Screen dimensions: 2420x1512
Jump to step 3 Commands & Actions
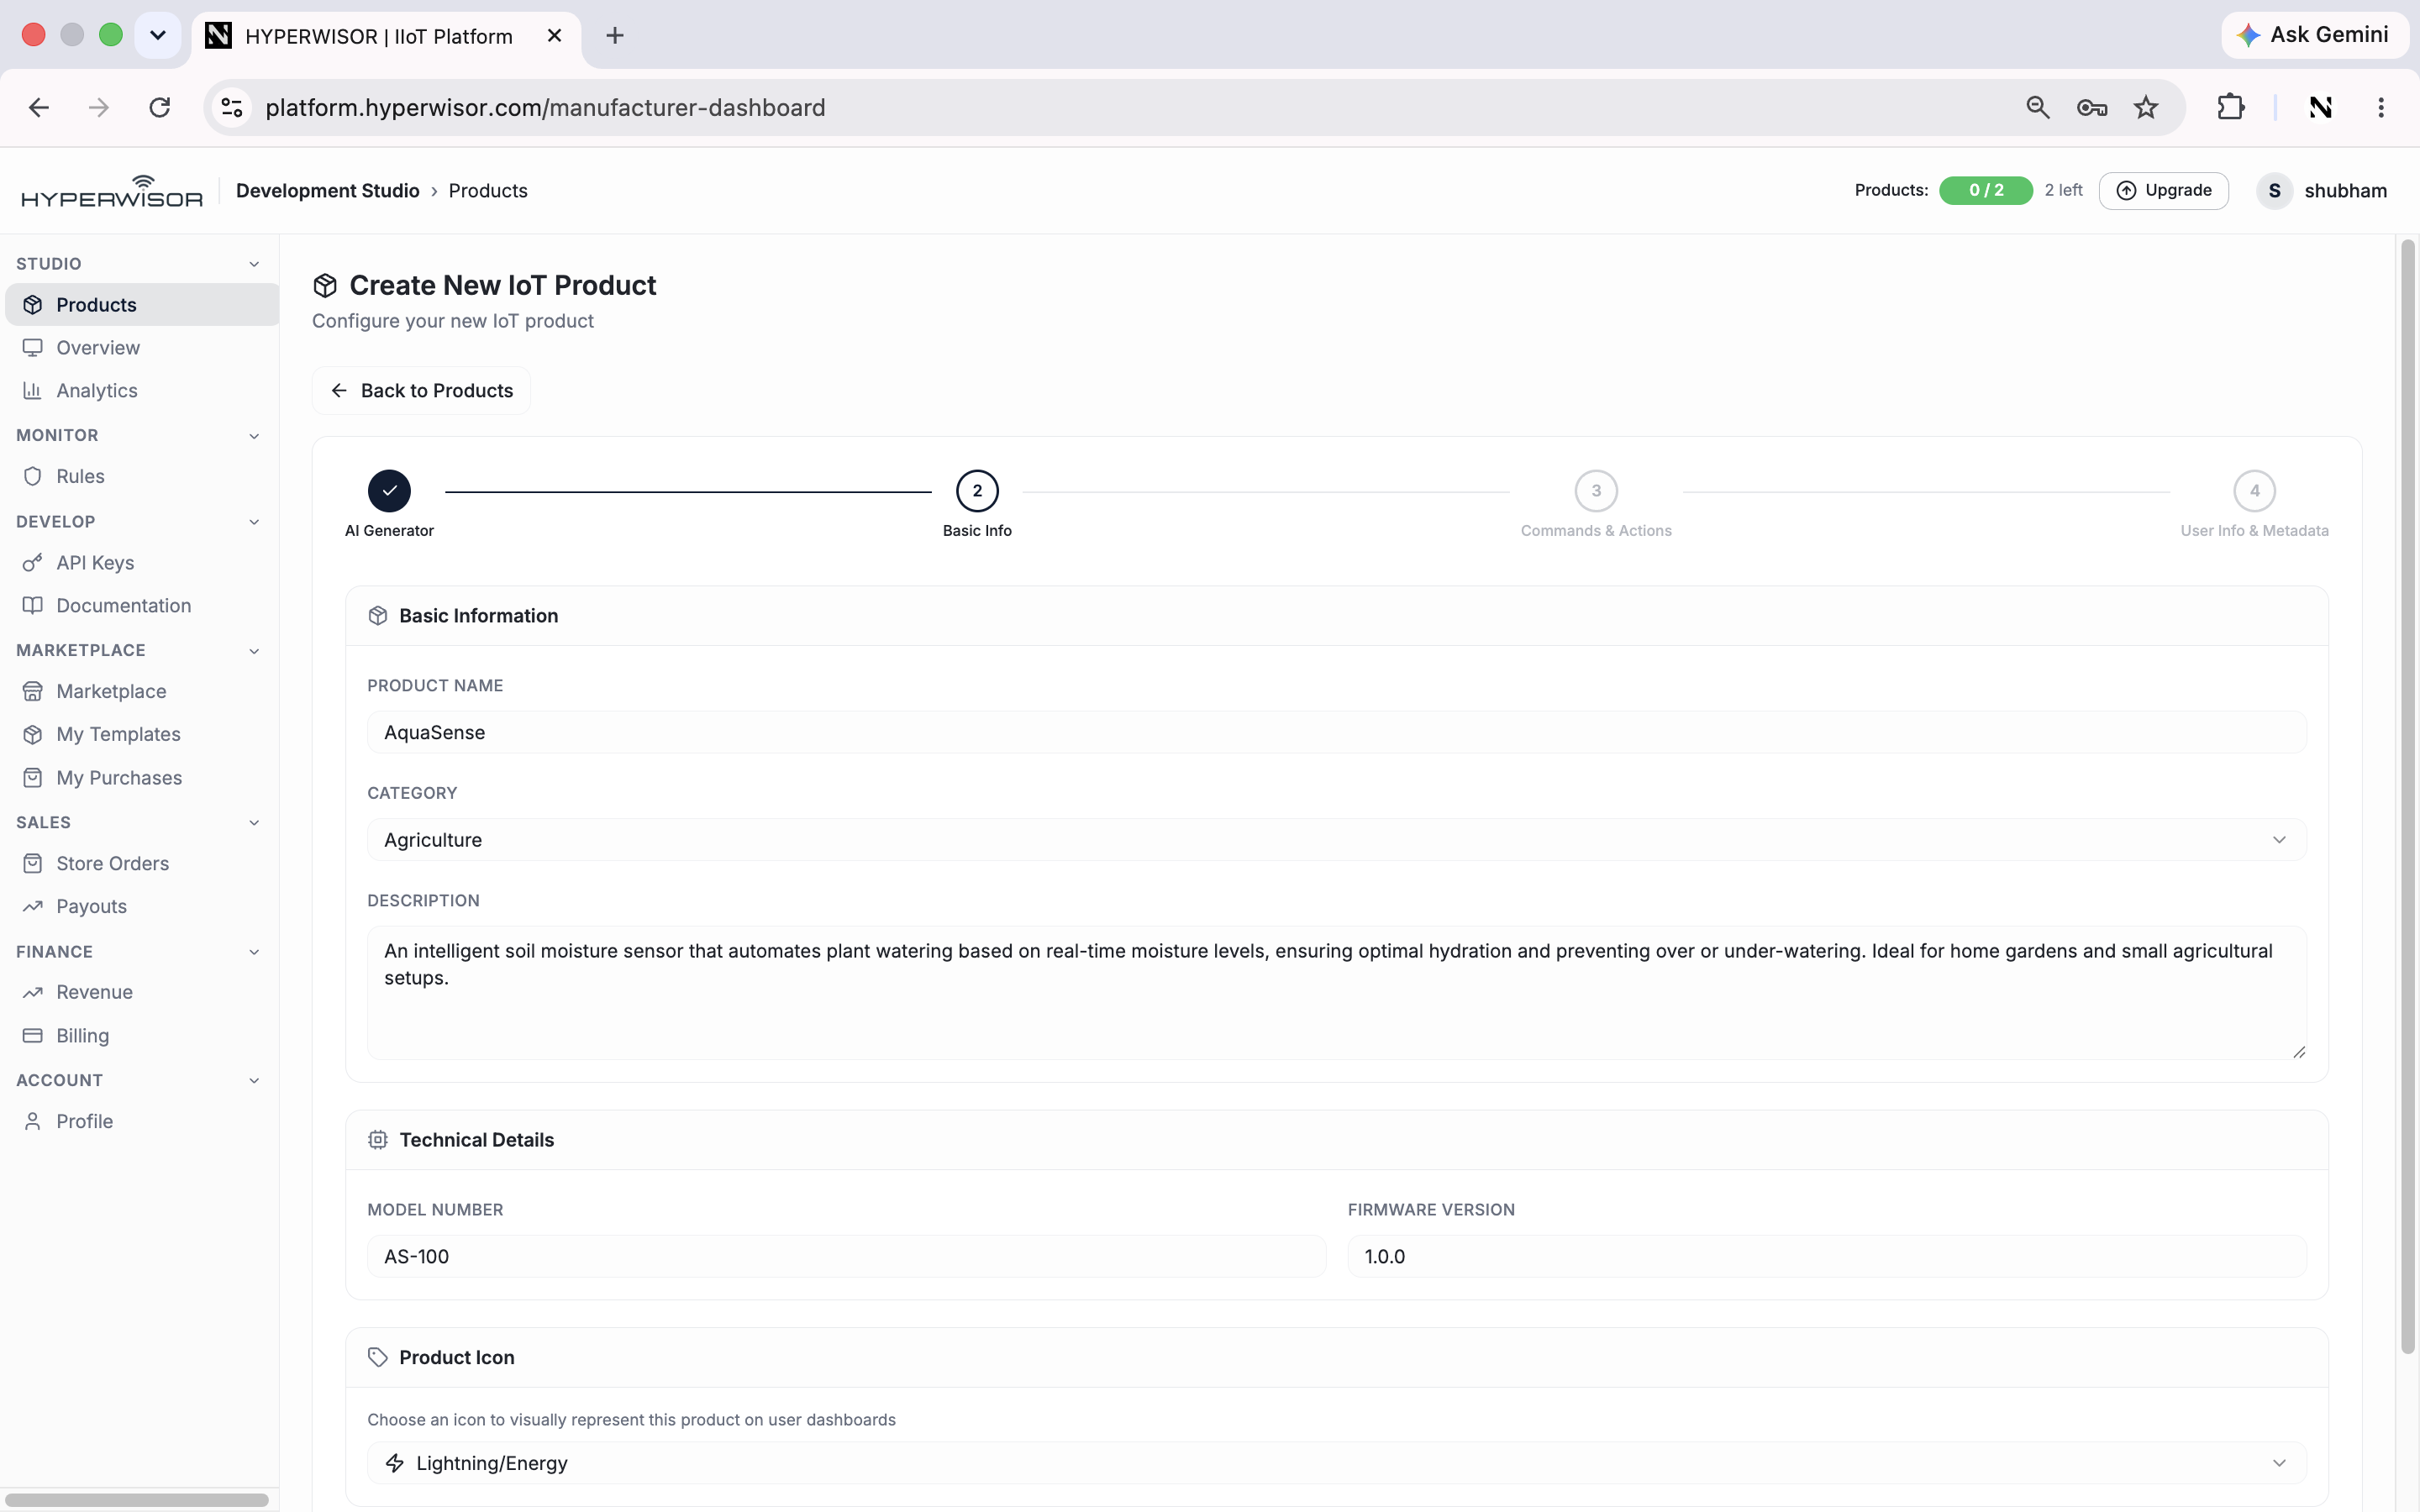coord(1596,491)
